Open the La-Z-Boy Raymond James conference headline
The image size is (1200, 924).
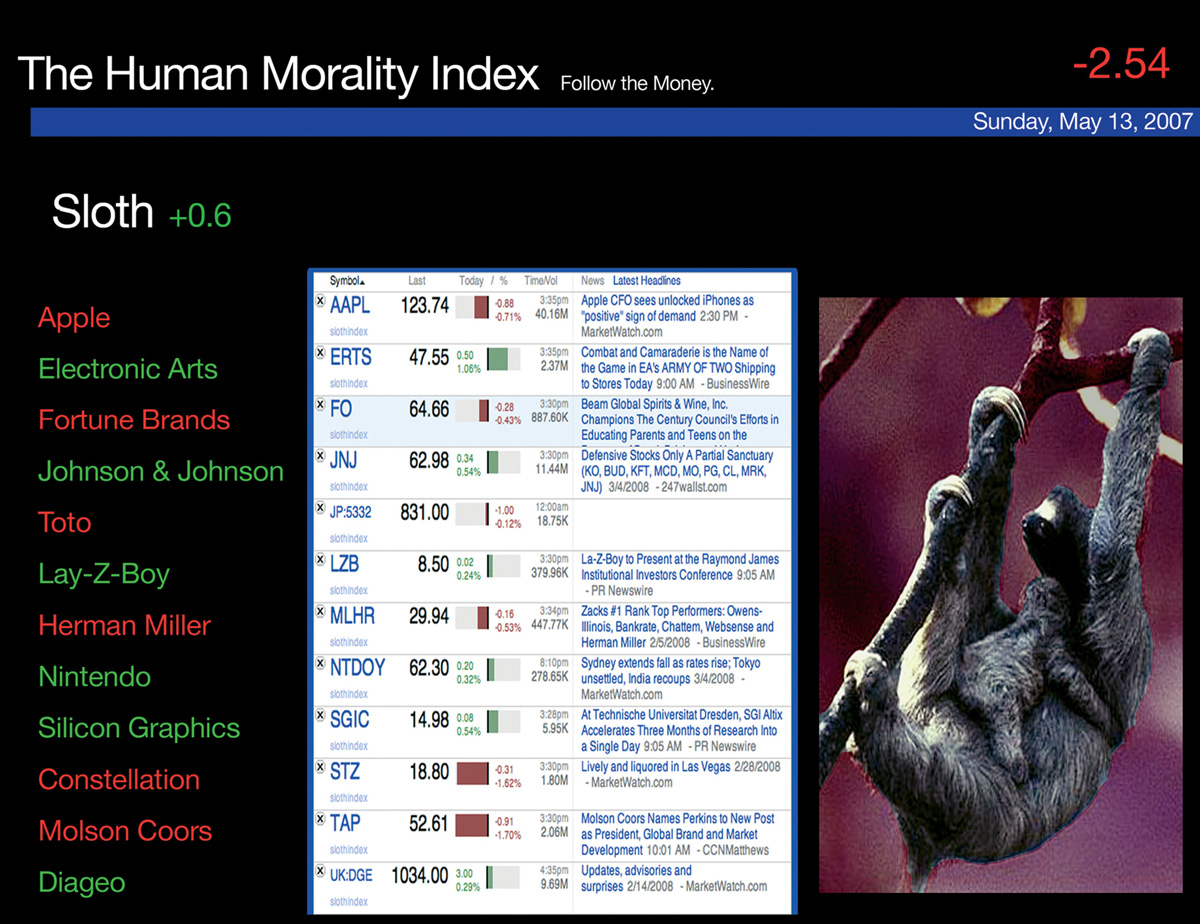tap(680, 567)
